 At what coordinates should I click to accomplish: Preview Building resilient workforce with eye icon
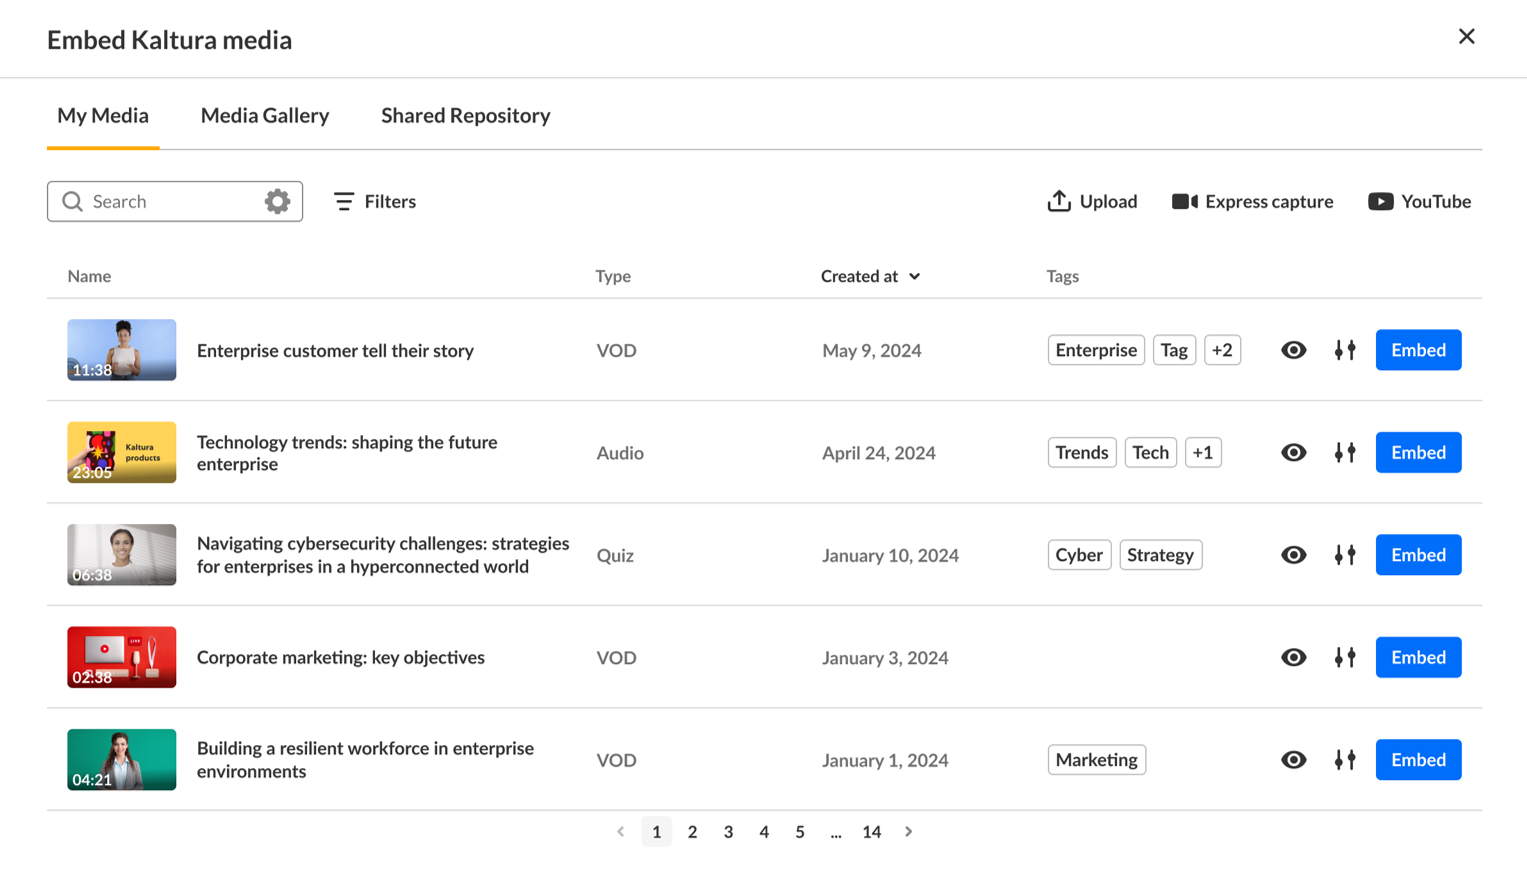tap(1293, 760)
